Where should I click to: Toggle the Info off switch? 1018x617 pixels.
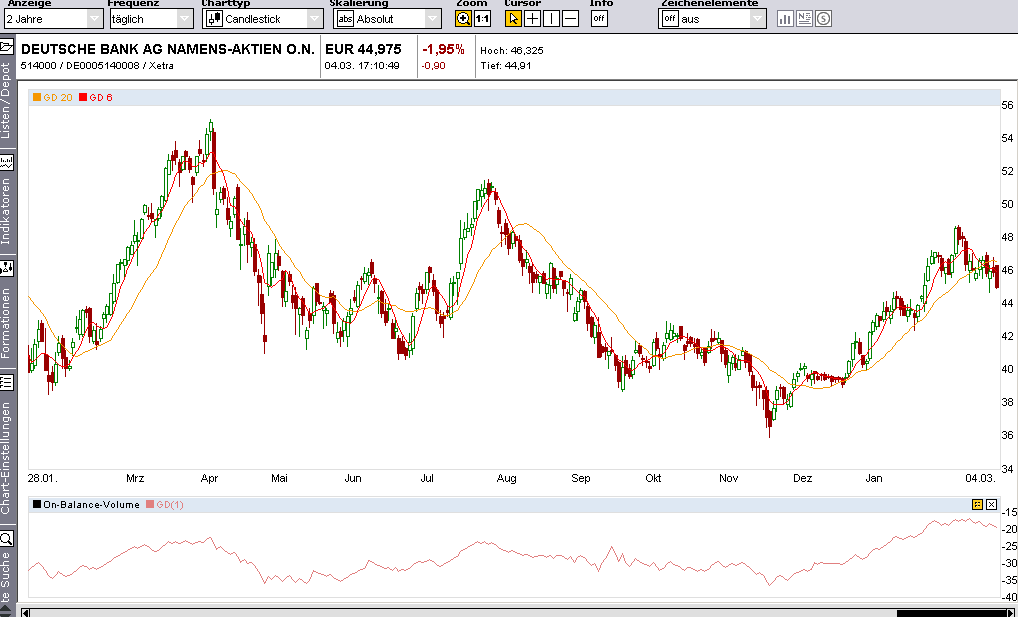(x=598, y=18)
